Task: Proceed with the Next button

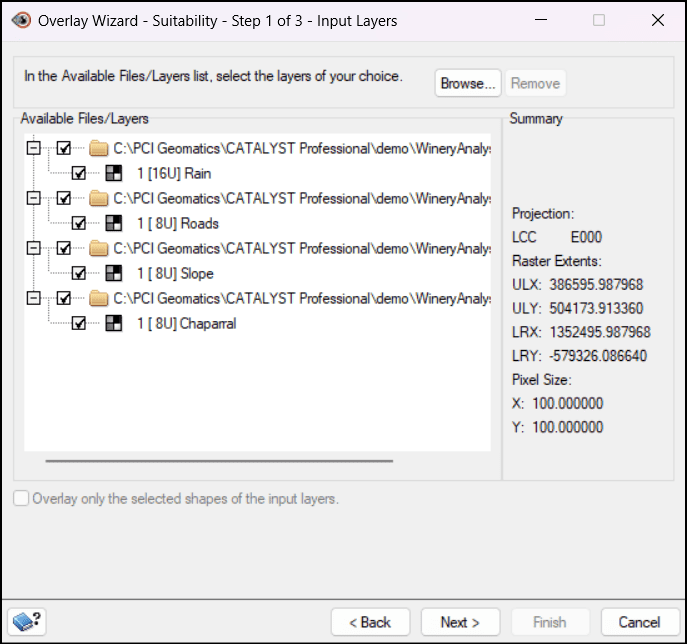Action: click(460, 622)
